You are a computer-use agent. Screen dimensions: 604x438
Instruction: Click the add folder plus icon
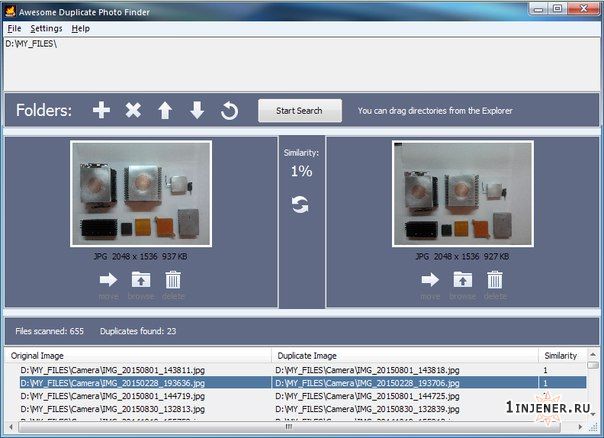tap(101, 111)
